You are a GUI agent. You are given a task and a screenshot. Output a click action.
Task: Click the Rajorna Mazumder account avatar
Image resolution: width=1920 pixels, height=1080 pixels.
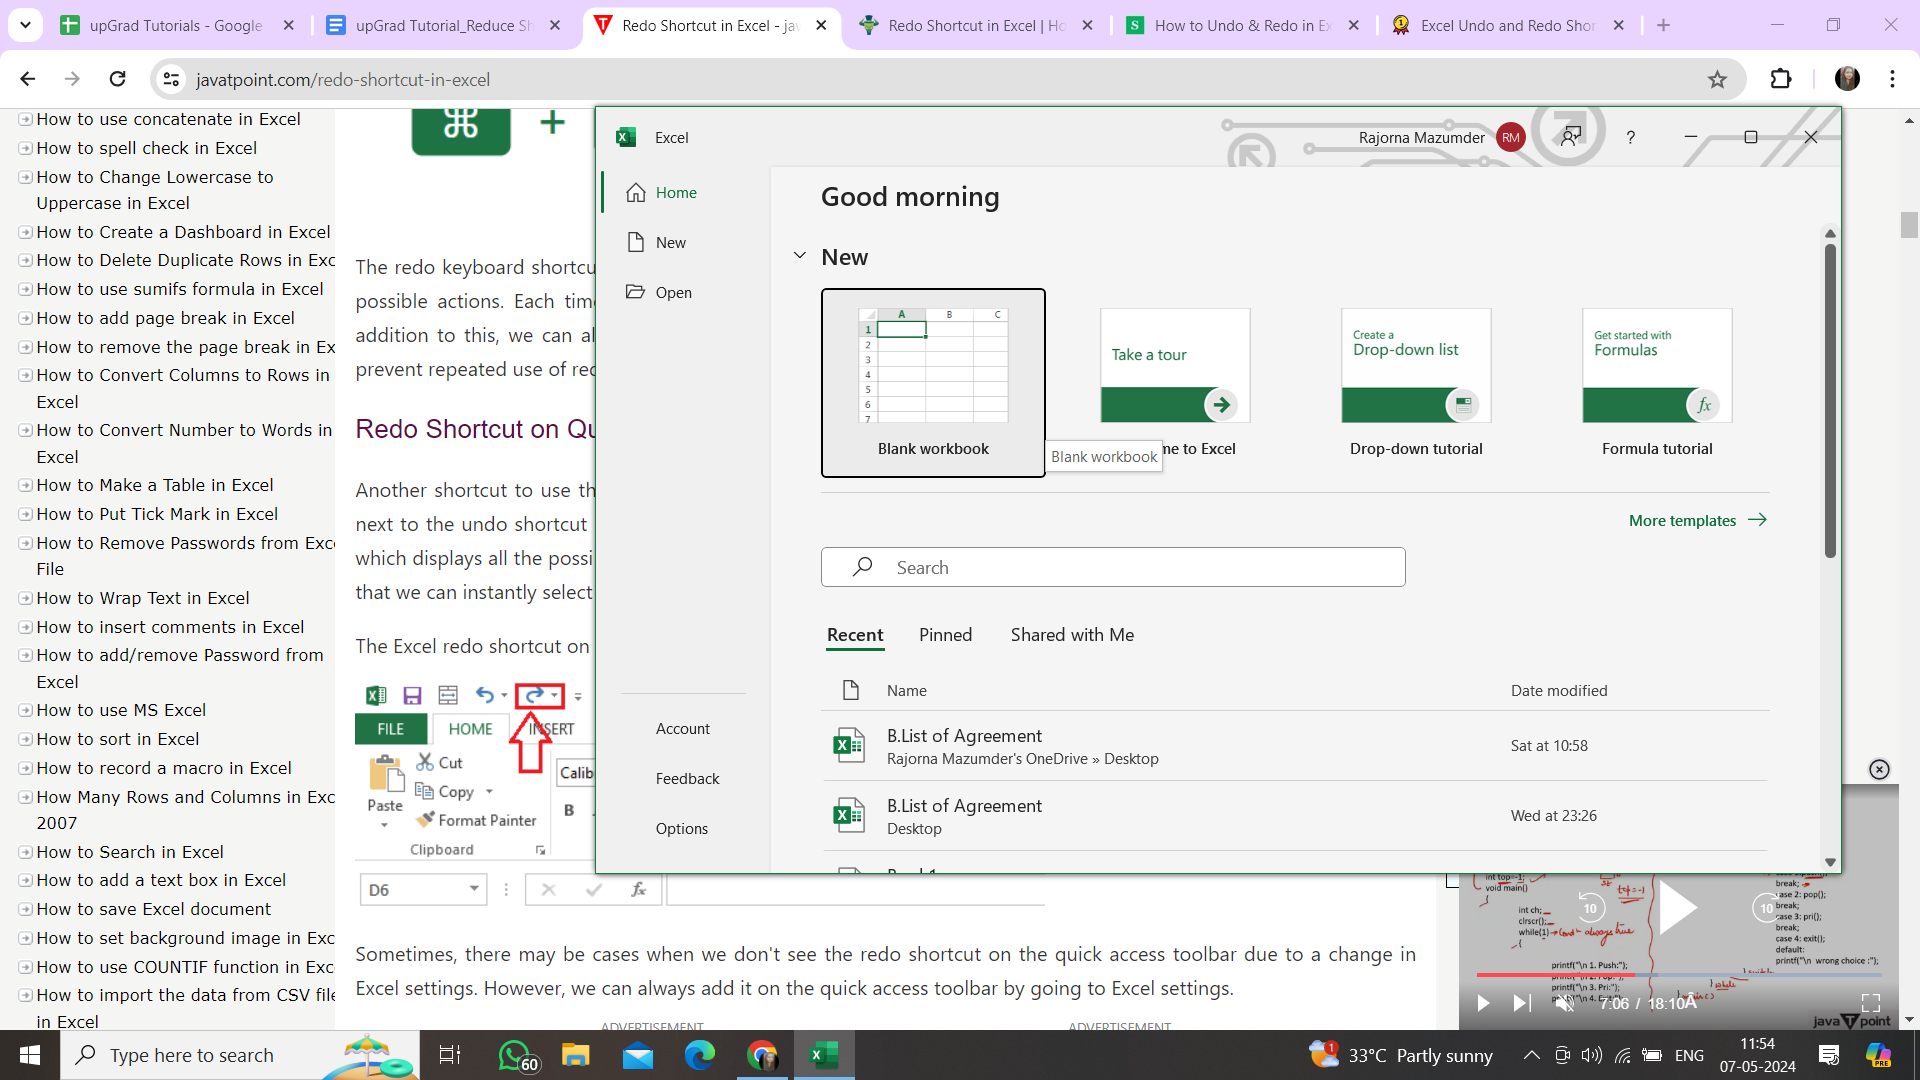click(1510, 137)
